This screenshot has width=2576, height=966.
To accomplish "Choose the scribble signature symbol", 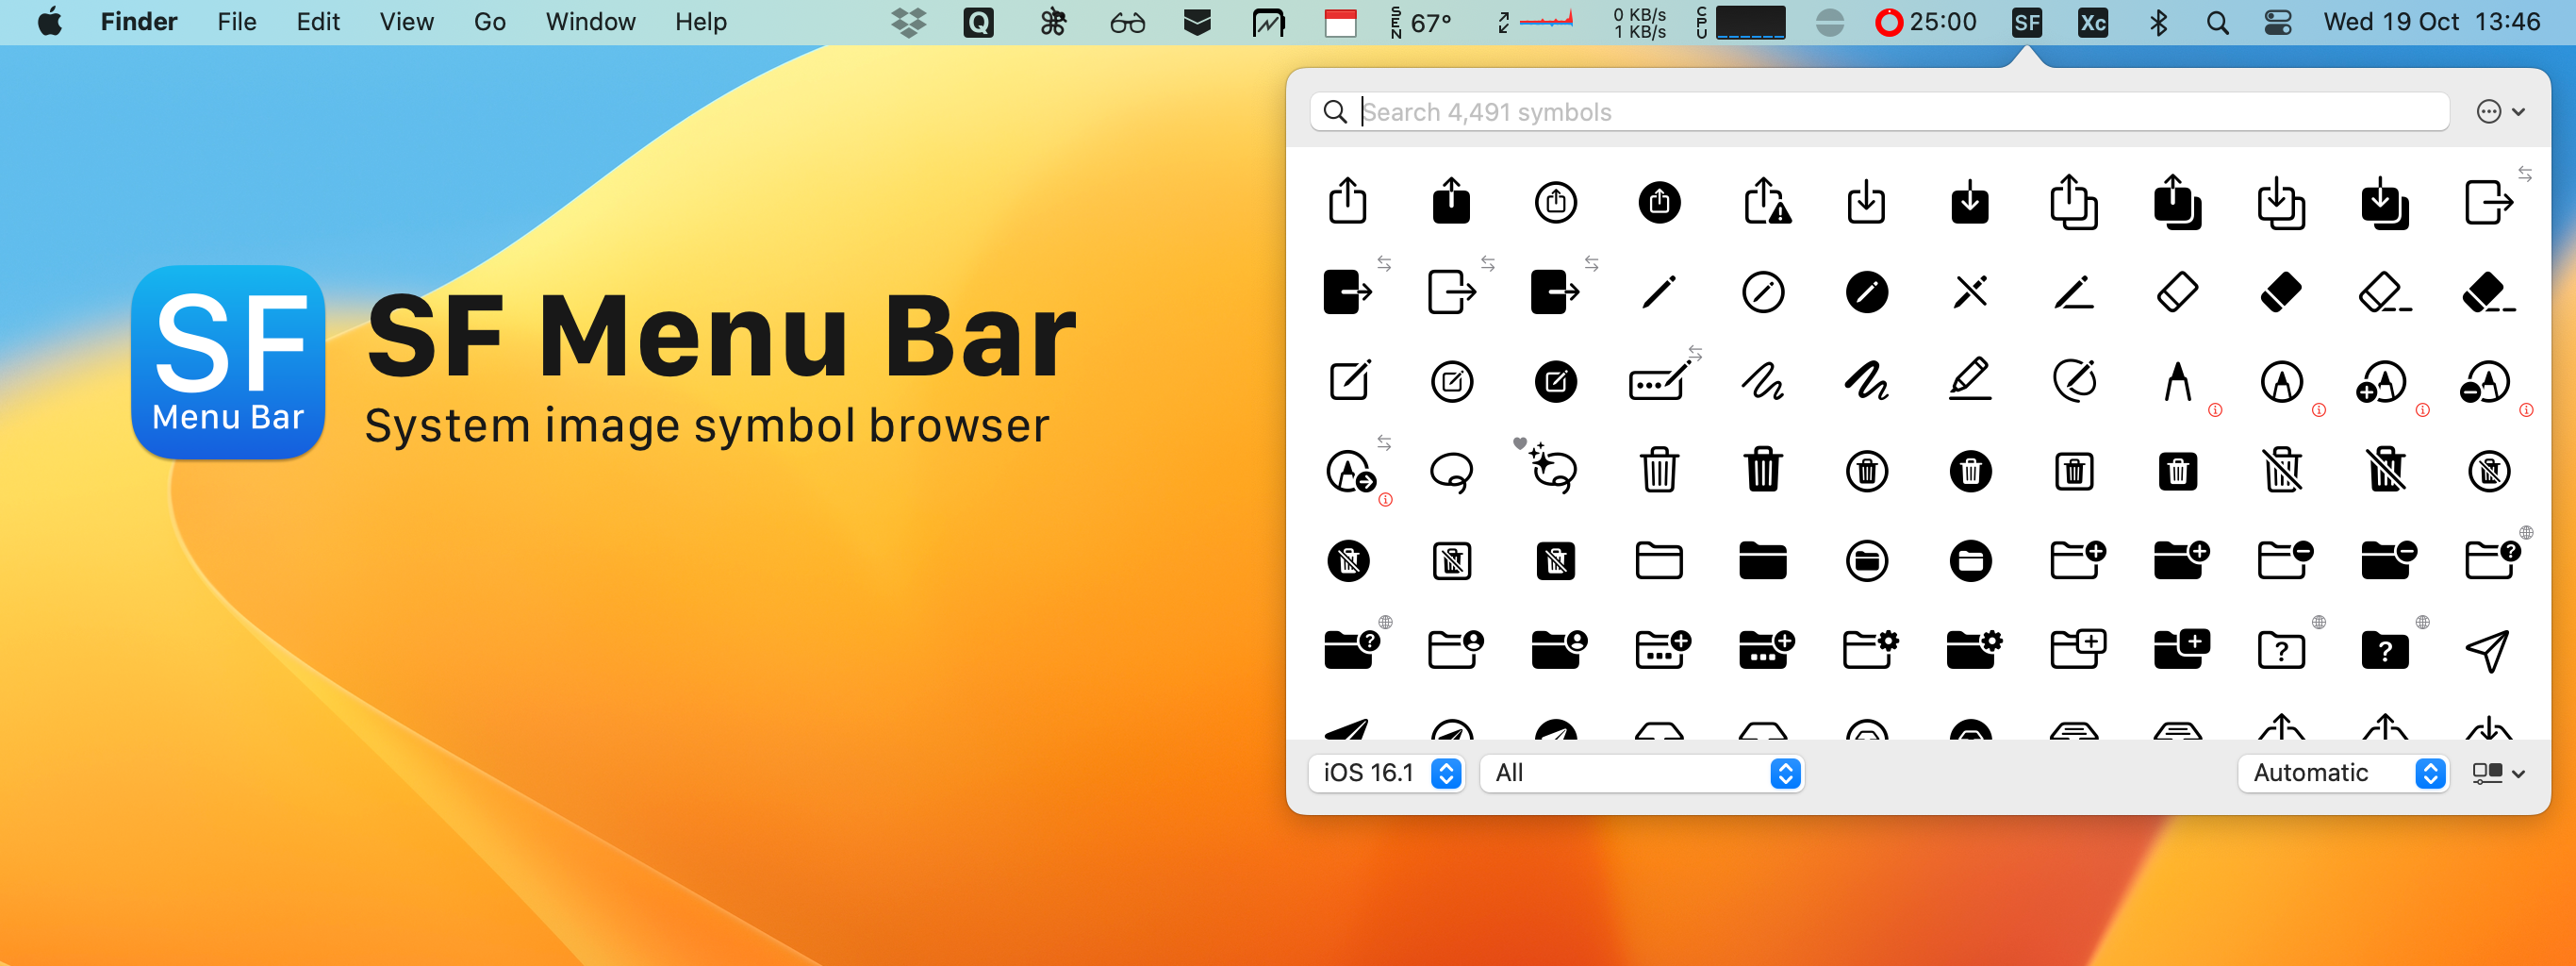I will click(x=1762, y=381).
